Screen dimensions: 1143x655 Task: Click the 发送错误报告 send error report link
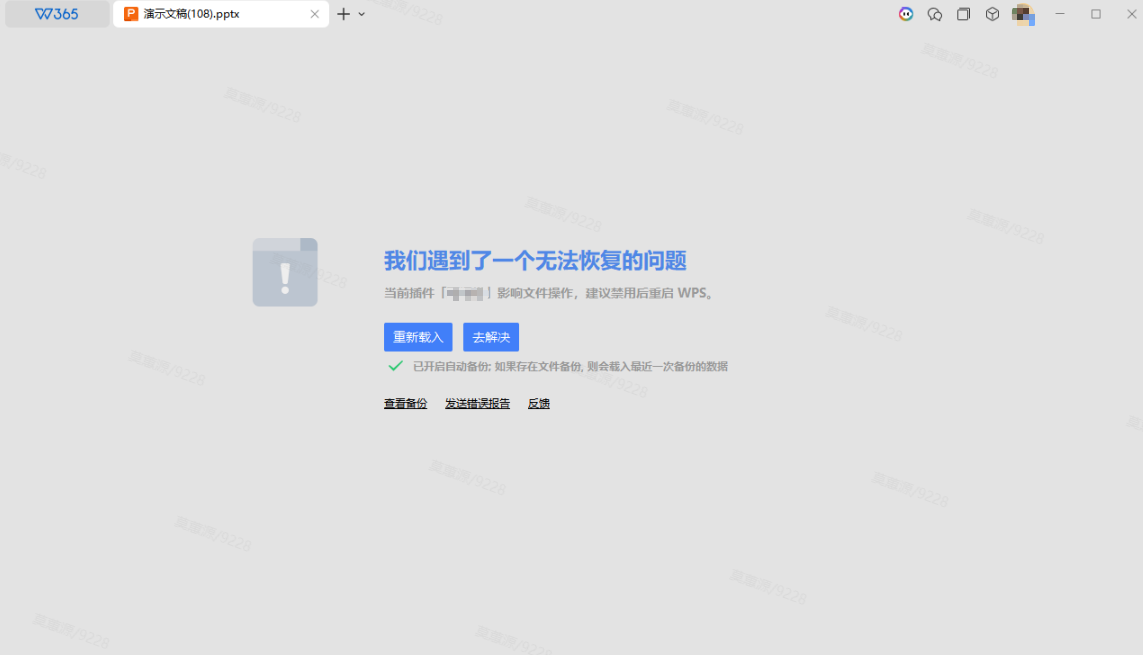tap(477, 404)
